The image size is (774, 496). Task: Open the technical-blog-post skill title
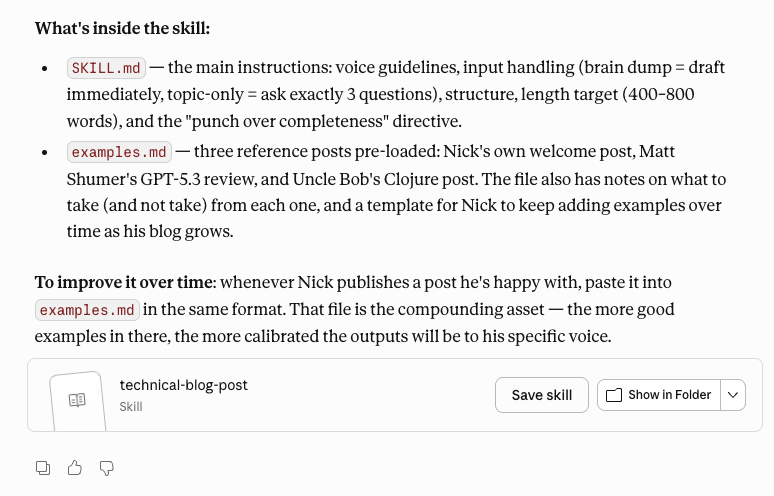[183, 385]
